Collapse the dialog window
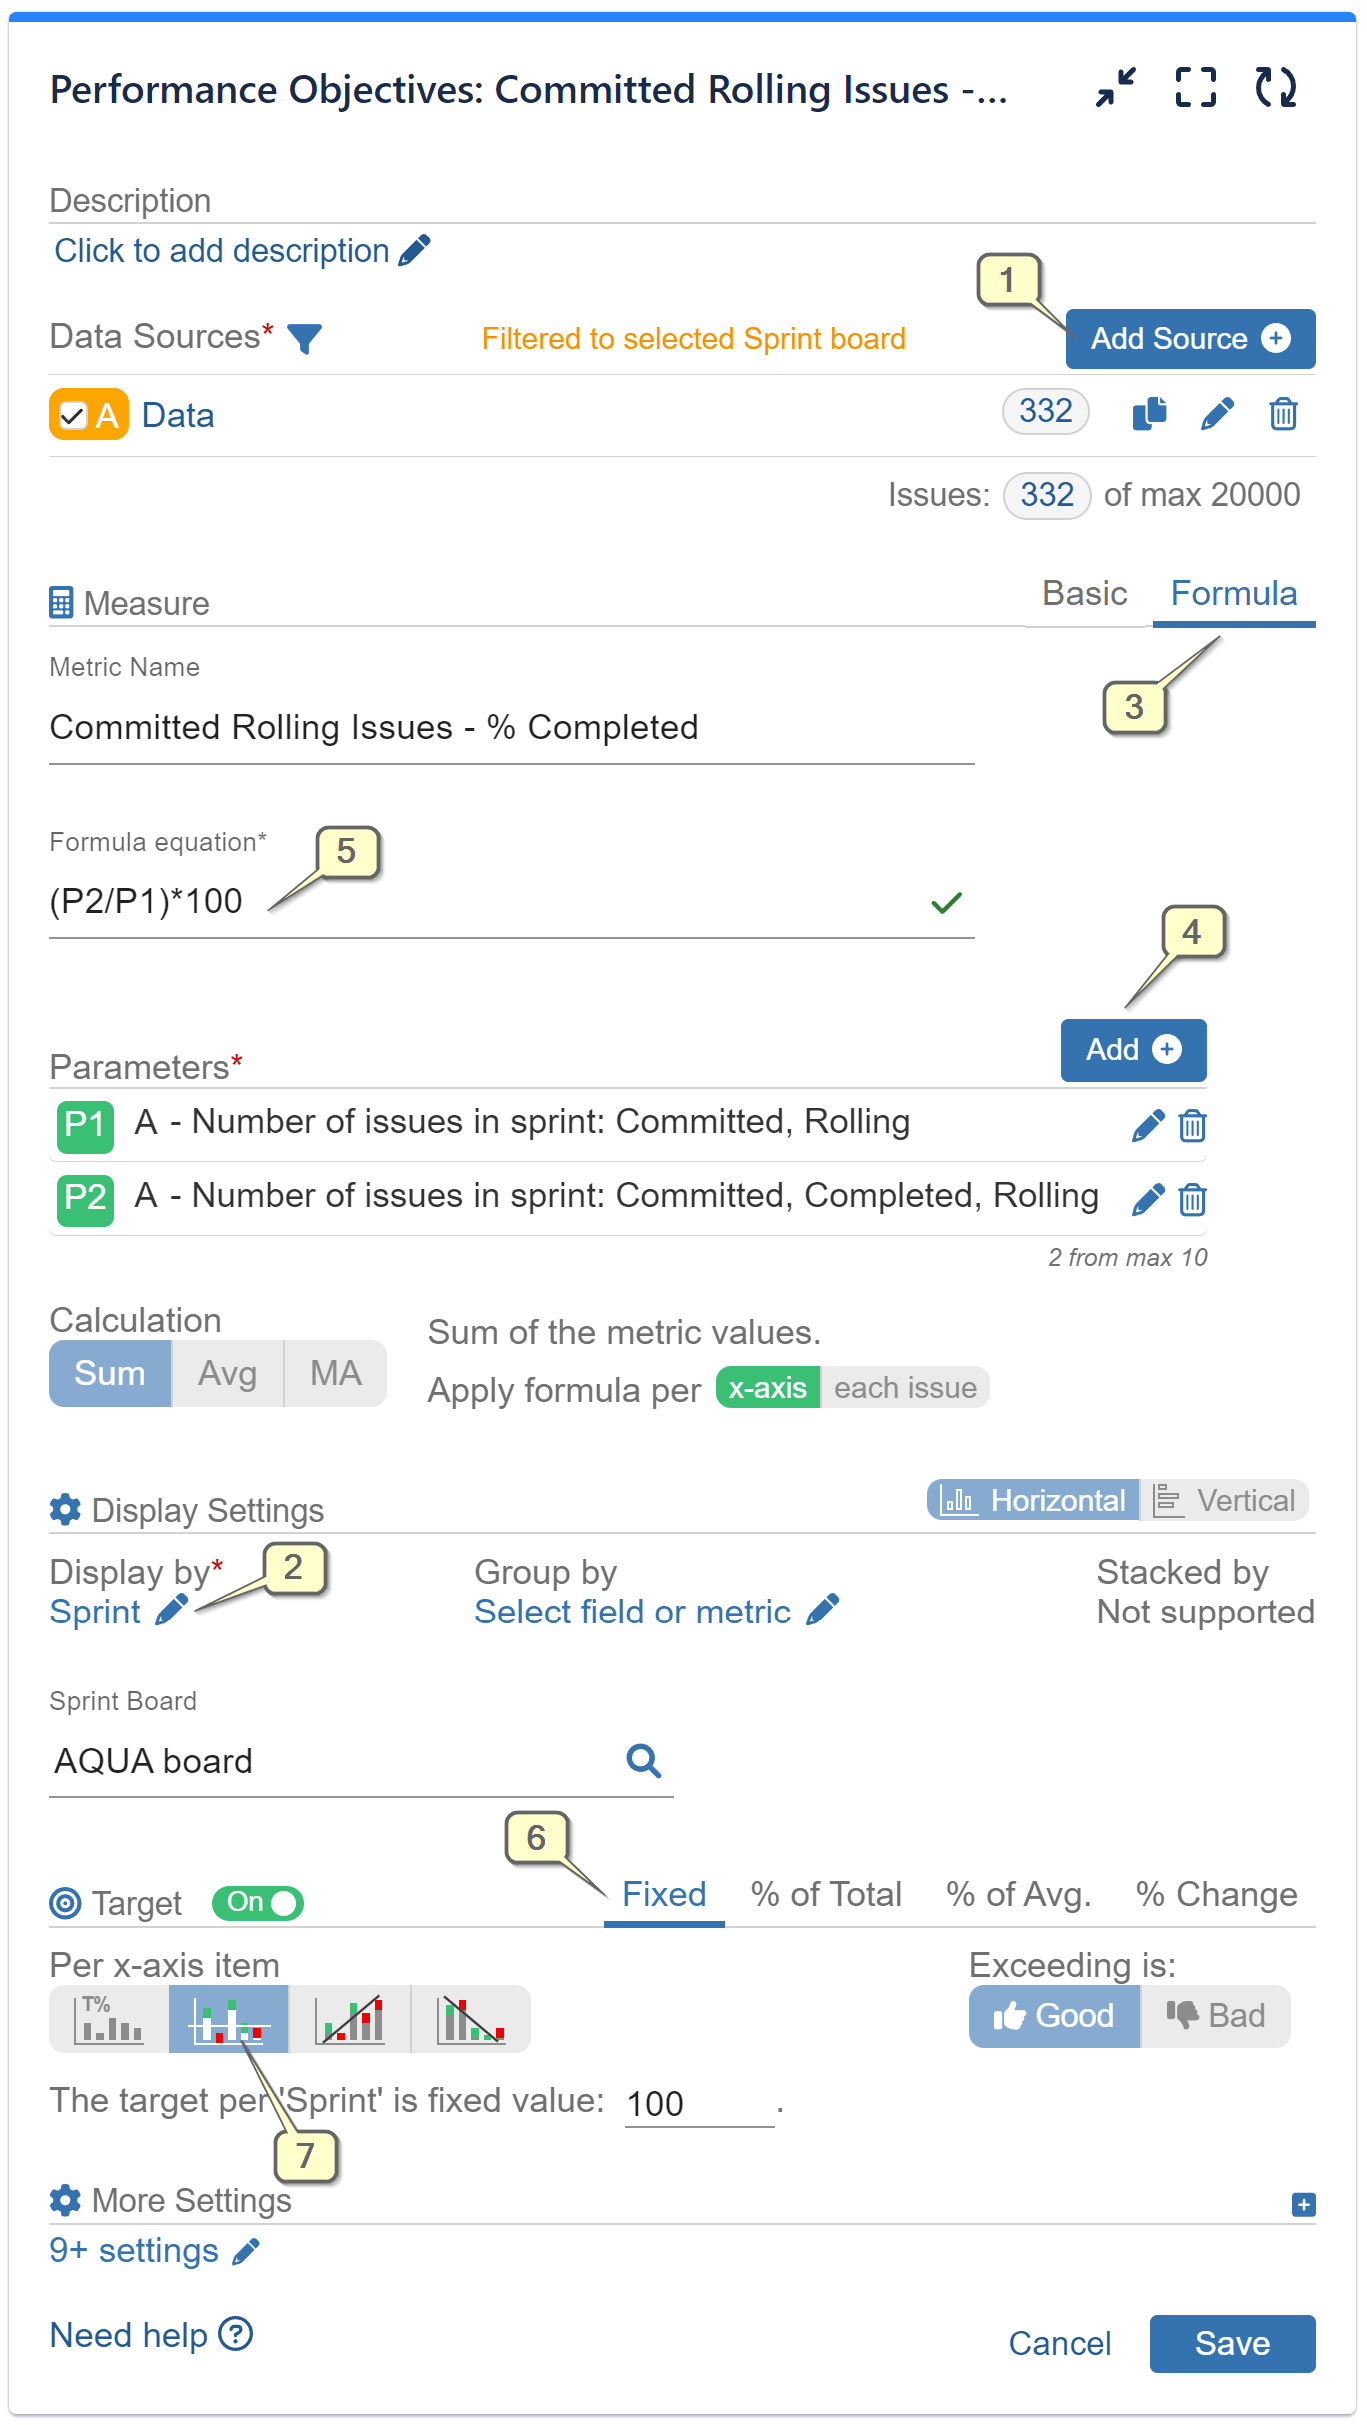The width and height of the screenshot is (1367, 2425). pos(1113,88)
